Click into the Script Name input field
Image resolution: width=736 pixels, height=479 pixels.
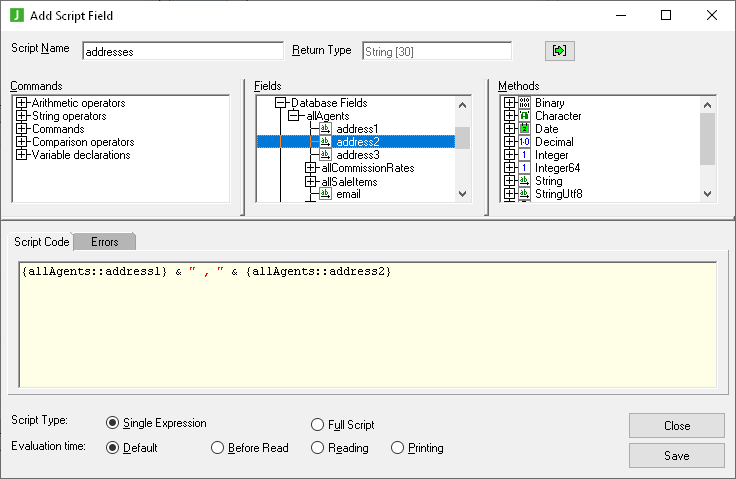pyautogui.click(x=183, y=51)
